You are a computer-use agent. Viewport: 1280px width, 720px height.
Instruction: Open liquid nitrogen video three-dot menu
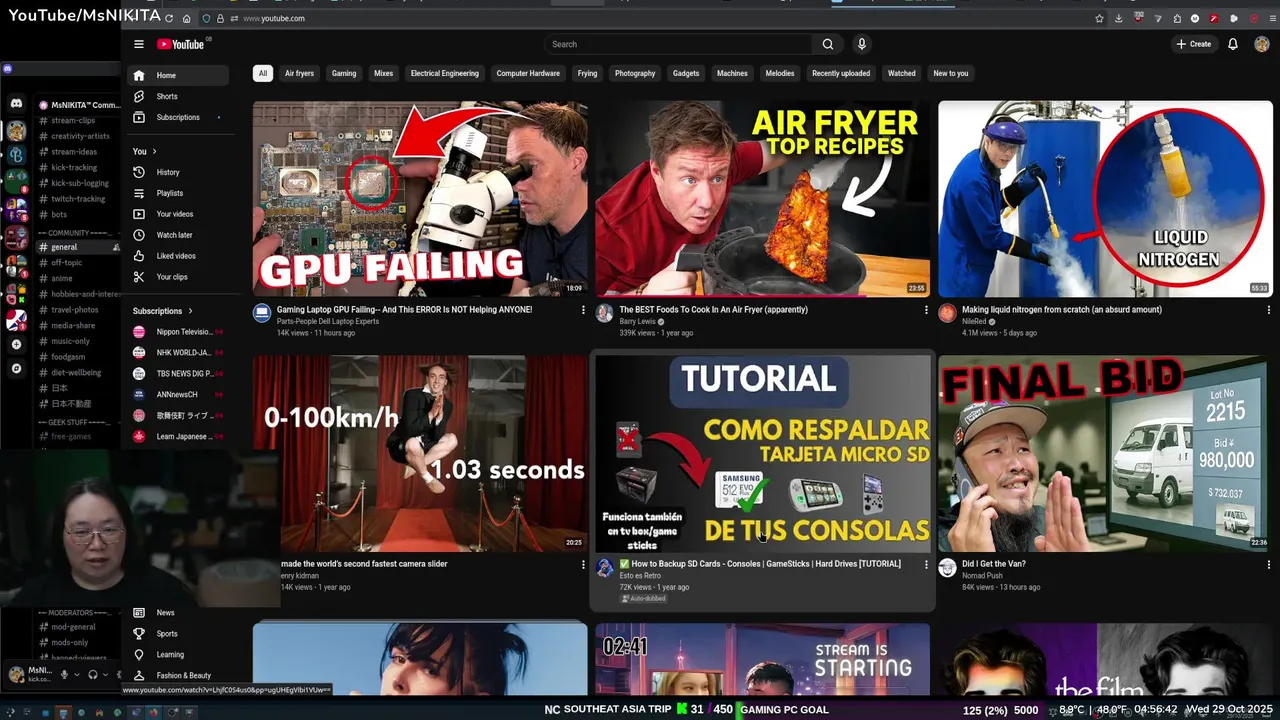(x=1269, y=310)
